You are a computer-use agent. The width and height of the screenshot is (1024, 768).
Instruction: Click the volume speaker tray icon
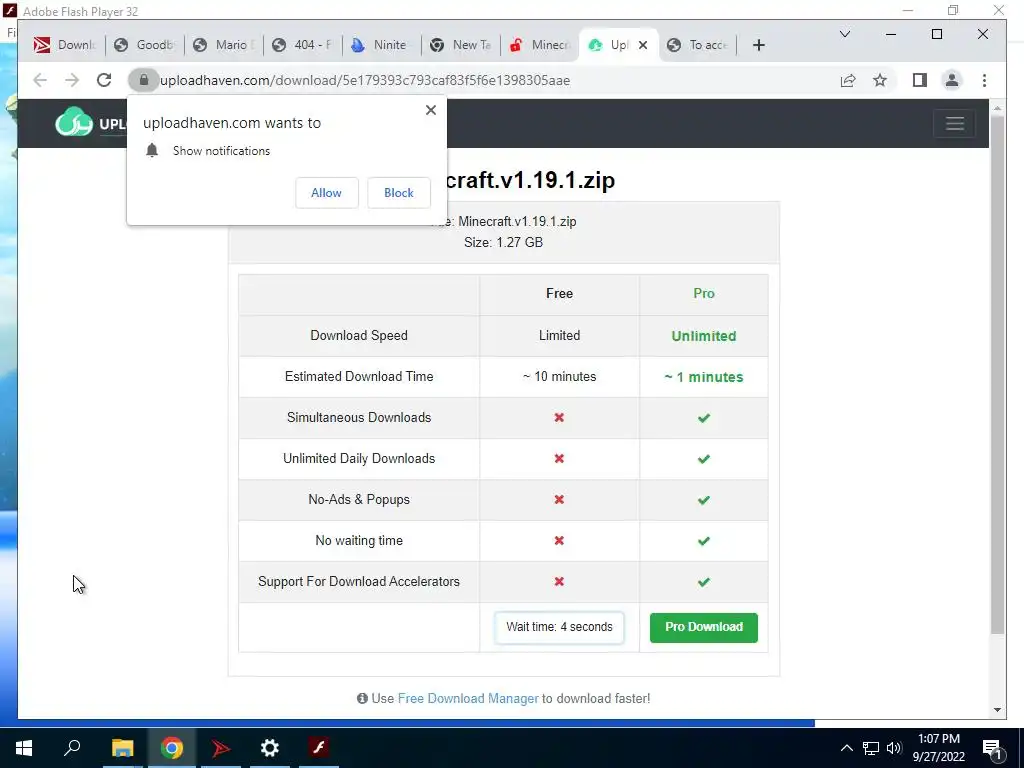894,748
